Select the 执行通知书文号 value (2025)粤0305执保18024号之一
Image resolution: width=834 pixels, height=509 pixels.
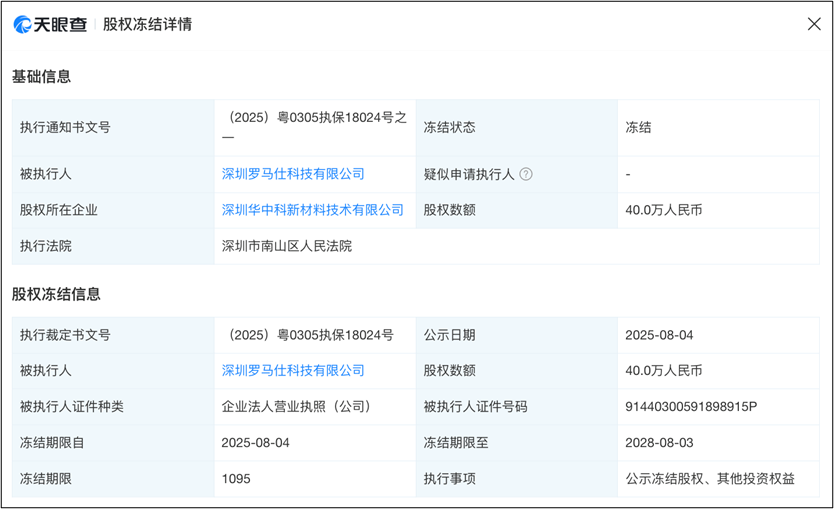click(314, 127)
